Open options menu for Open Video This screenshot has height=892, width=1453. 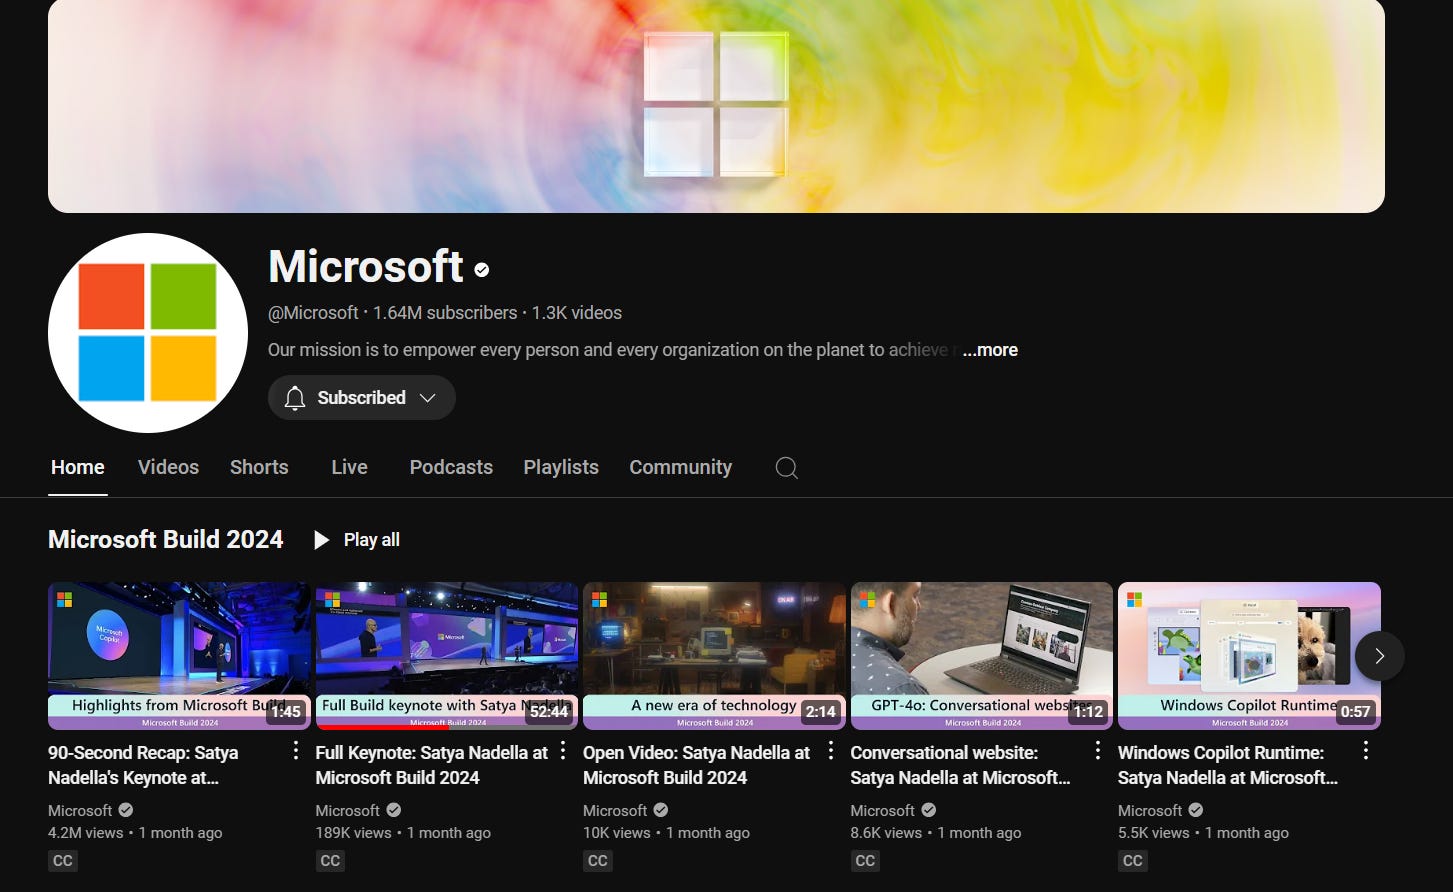[x=831, y=751]
